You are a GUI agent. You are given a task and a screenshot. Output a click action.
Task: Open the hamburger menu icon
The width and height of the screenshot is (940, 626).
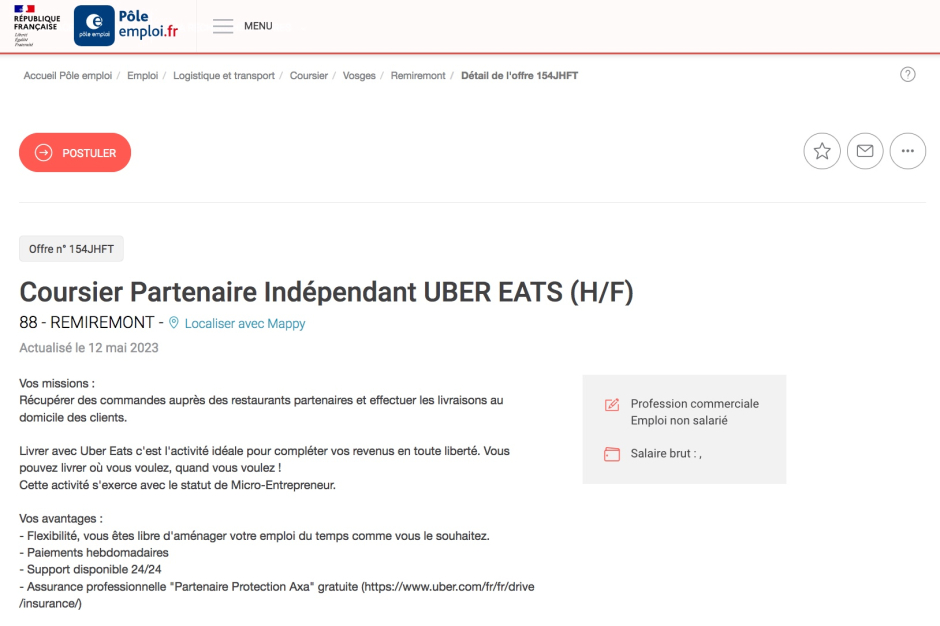click(223, 26)
